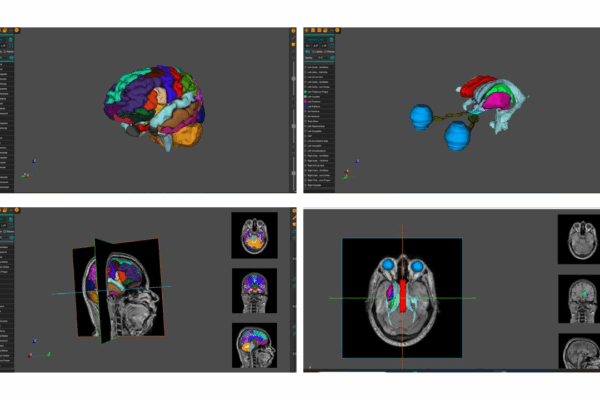Viewport: 600px width, 400px height.
Task: Open the coronal thumbnail with the green marker in the bottom-right panel
Action: 579,299
